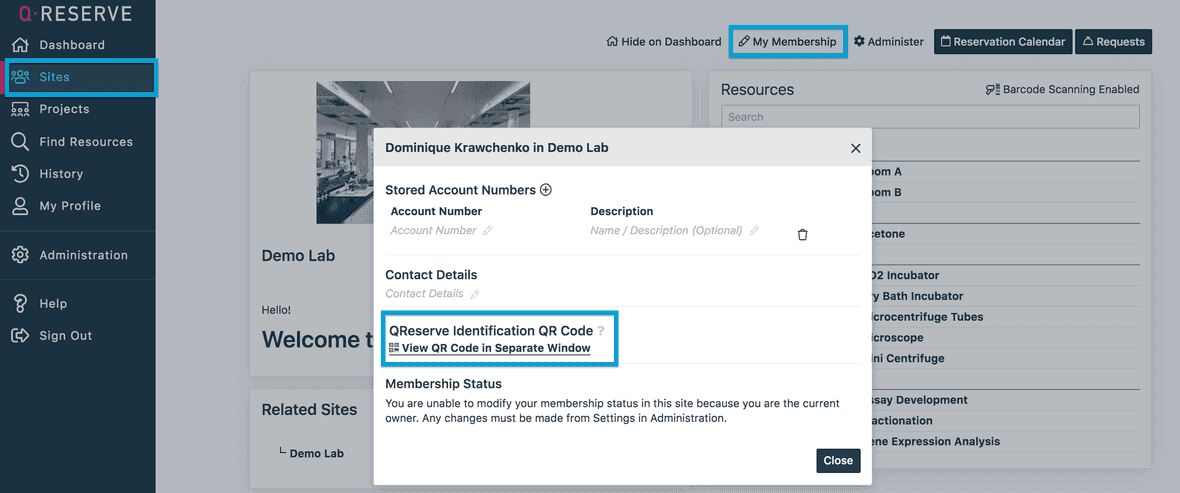The image size is (1180, 493).
Task: Open My Profile page
Action: (69, 206)
